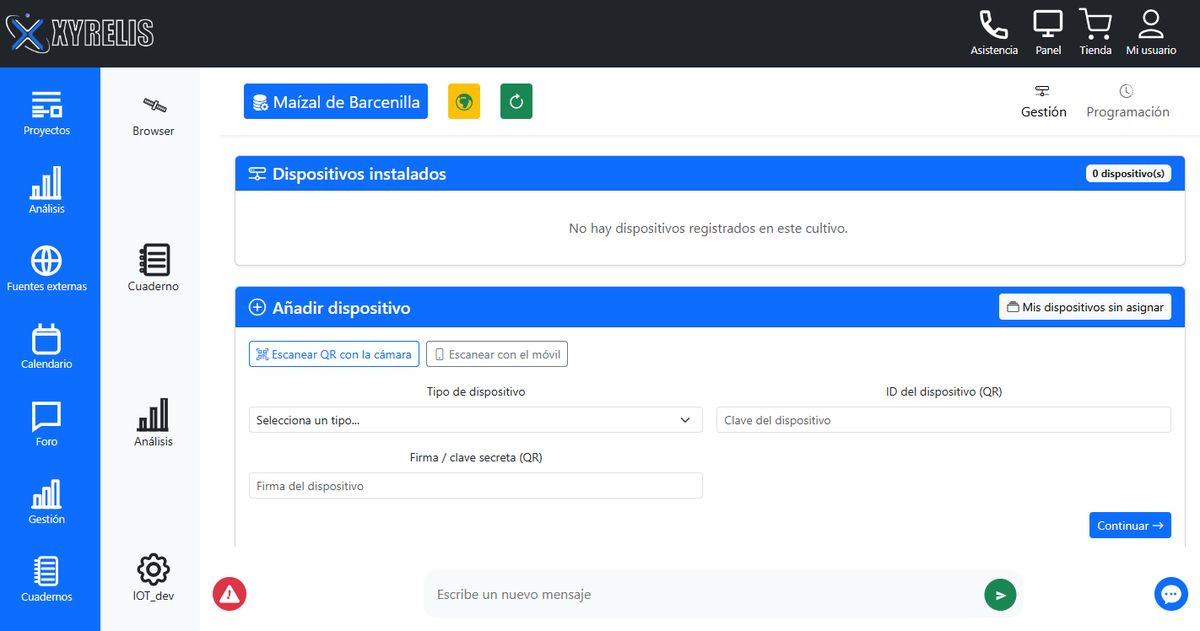Click the Continuar button
Viewport: 1200px width, 631px height.
click(1130, 525)
